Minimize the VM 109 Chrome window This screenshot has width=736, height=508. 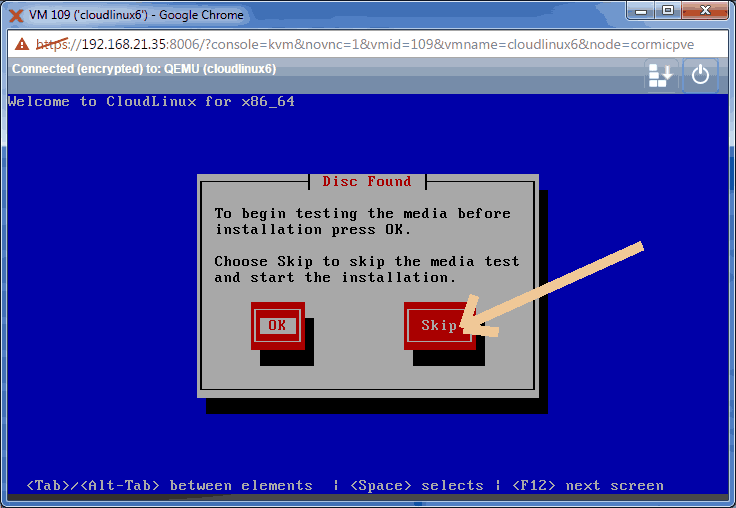pyautogui.click(x=641, y=10)
